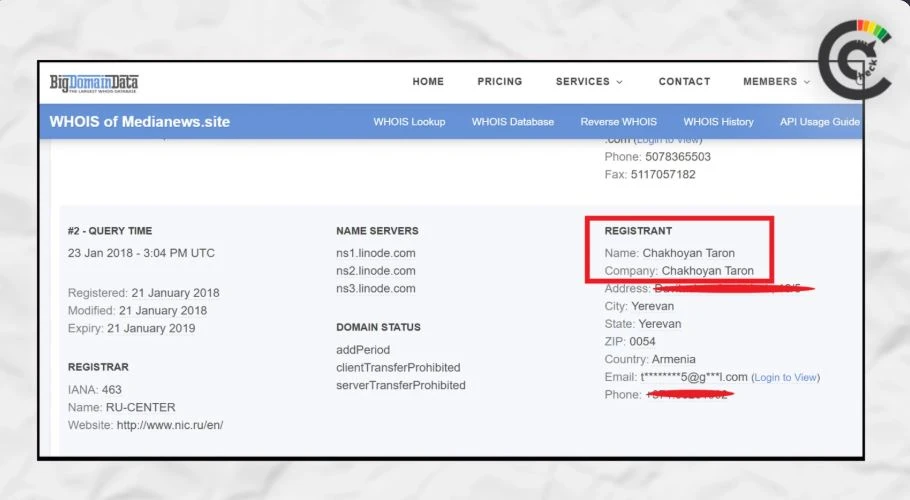This screenshot has width=910, height=500.
Task: Click the IANA: 463 line
Action: (95, 390)
